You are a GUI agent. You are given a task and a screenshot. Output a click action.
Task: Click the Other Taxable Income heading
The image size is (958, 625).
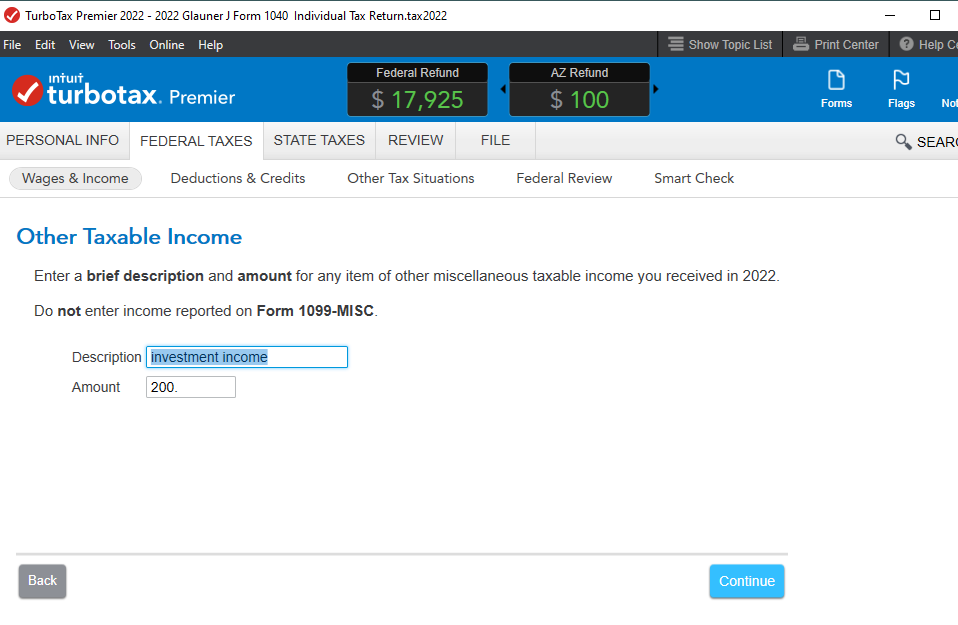point(129,236)
